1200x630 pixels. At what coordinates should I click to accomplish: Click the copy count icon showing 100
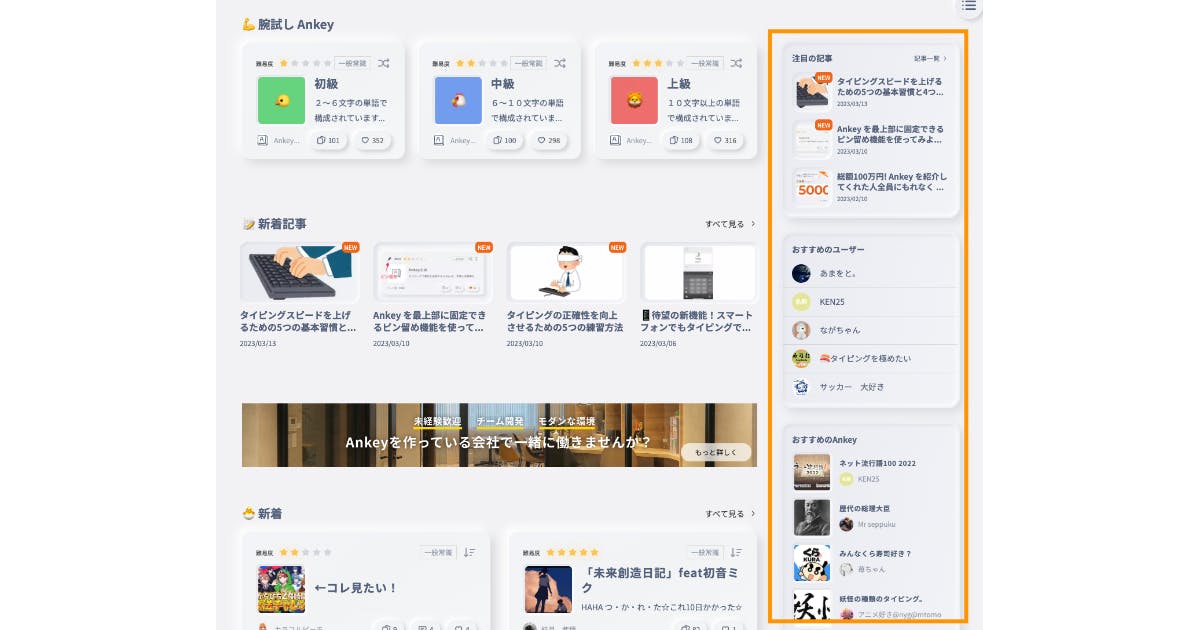(504, 140)
